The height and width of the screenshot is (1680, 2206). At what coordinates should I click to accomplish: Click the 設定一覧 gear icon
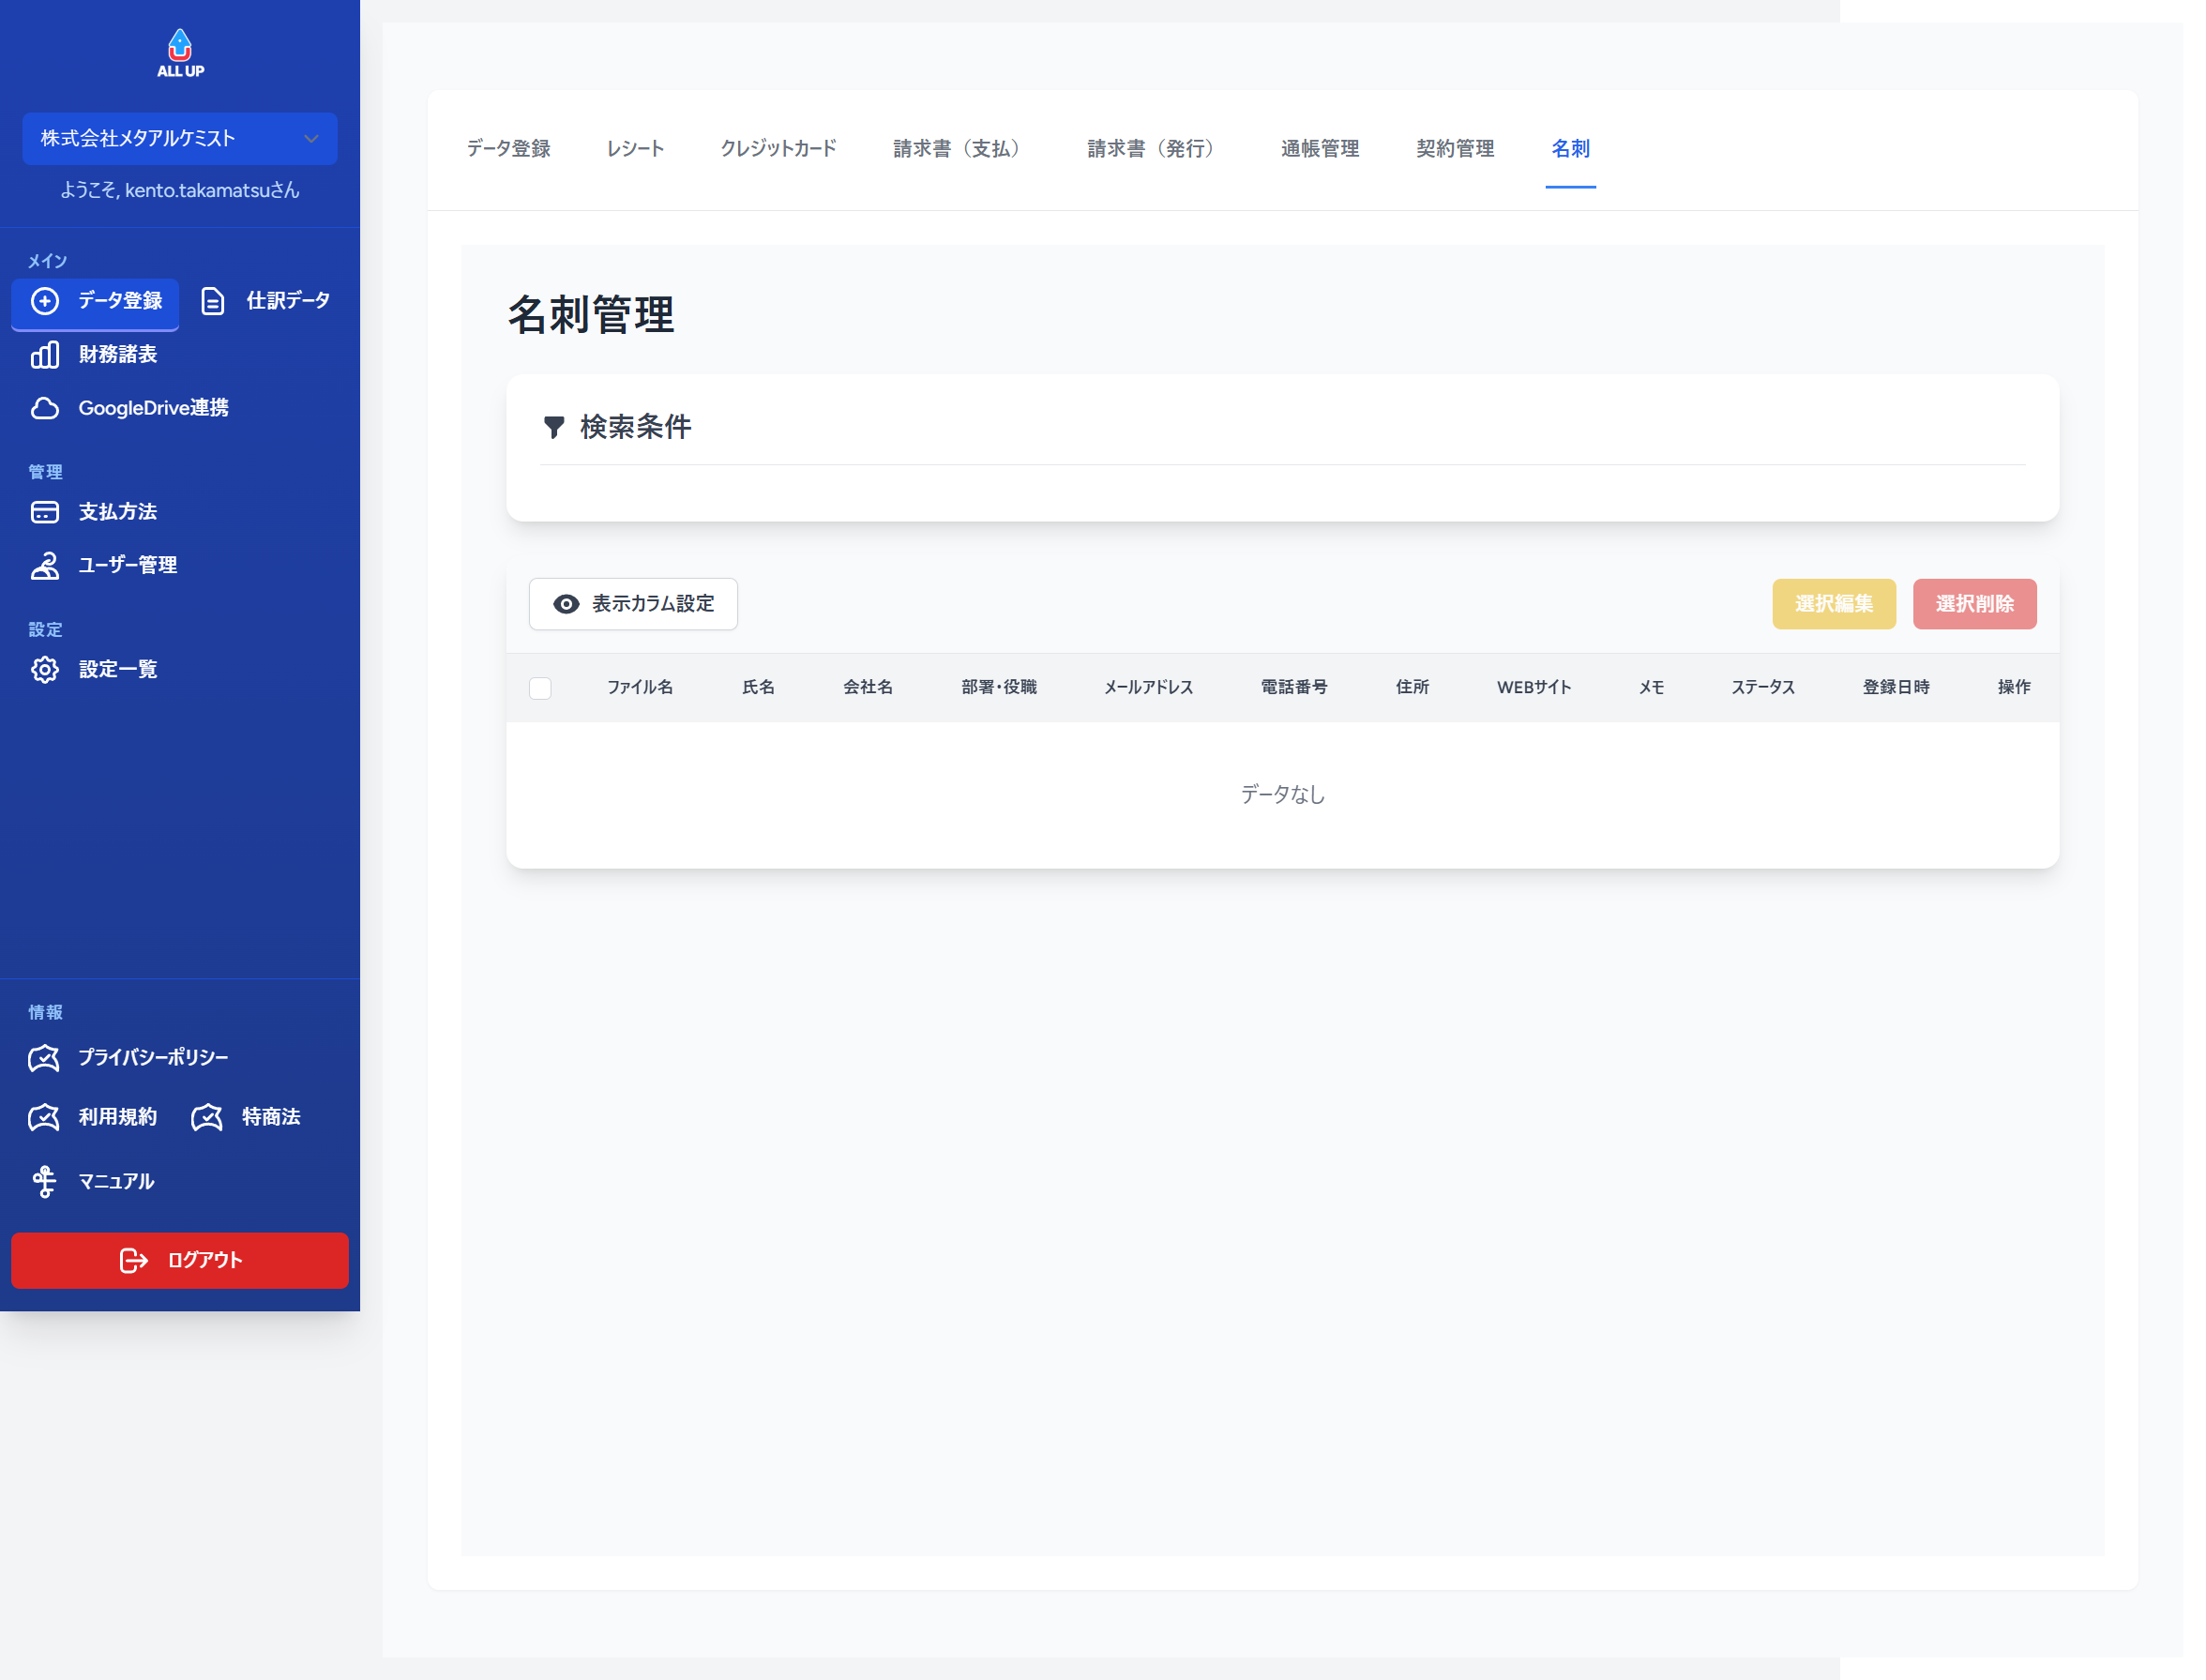45,669
